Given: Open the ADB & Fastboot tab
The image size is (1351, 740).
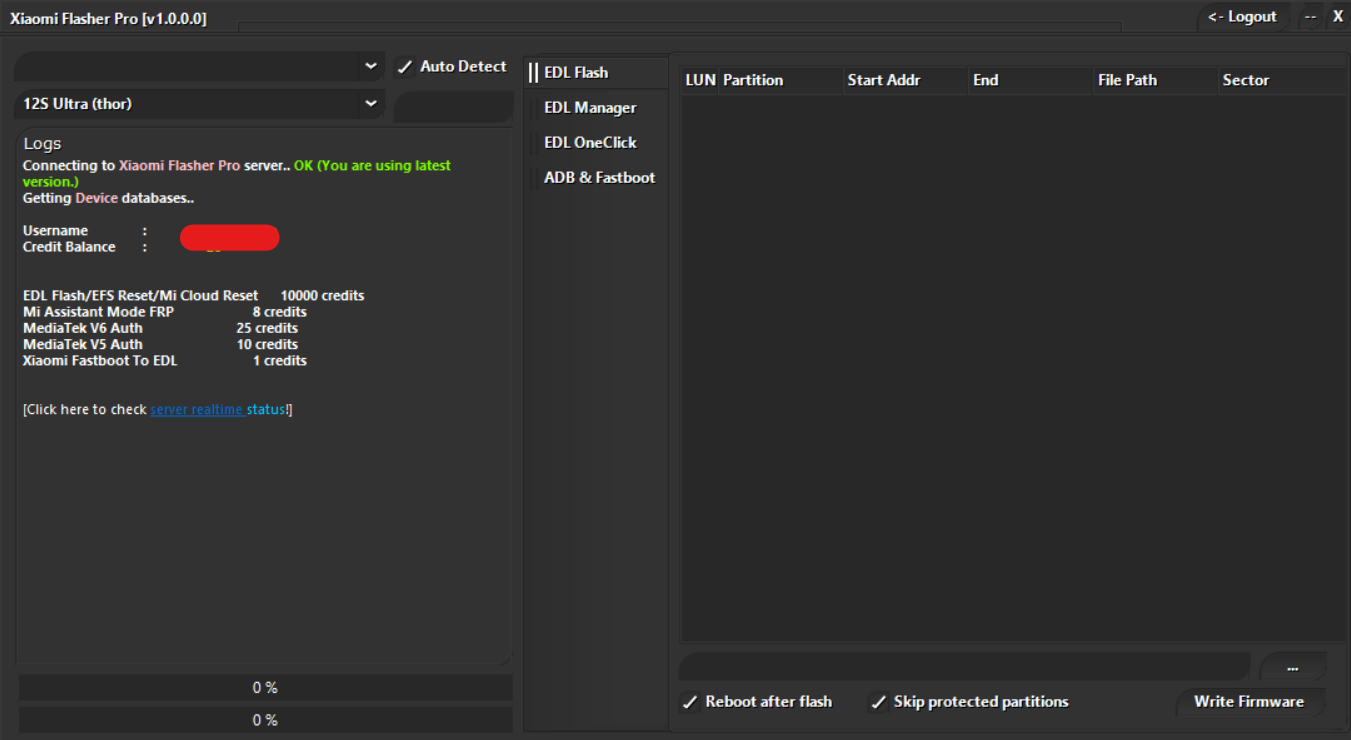Looking at the screenshot, I should (599, 177).
